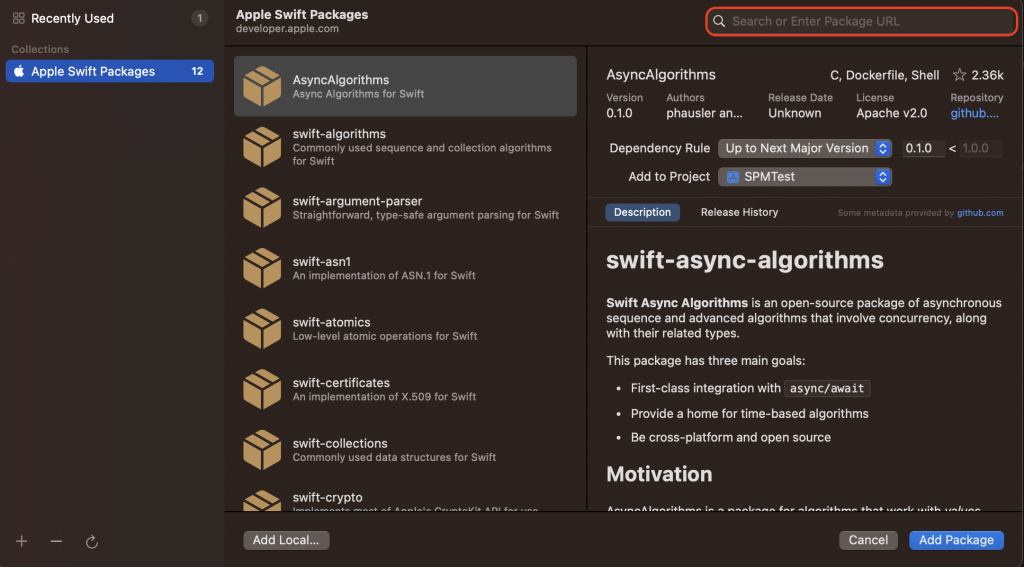Click the swift-atomics package box icon

tap(262, 329)
